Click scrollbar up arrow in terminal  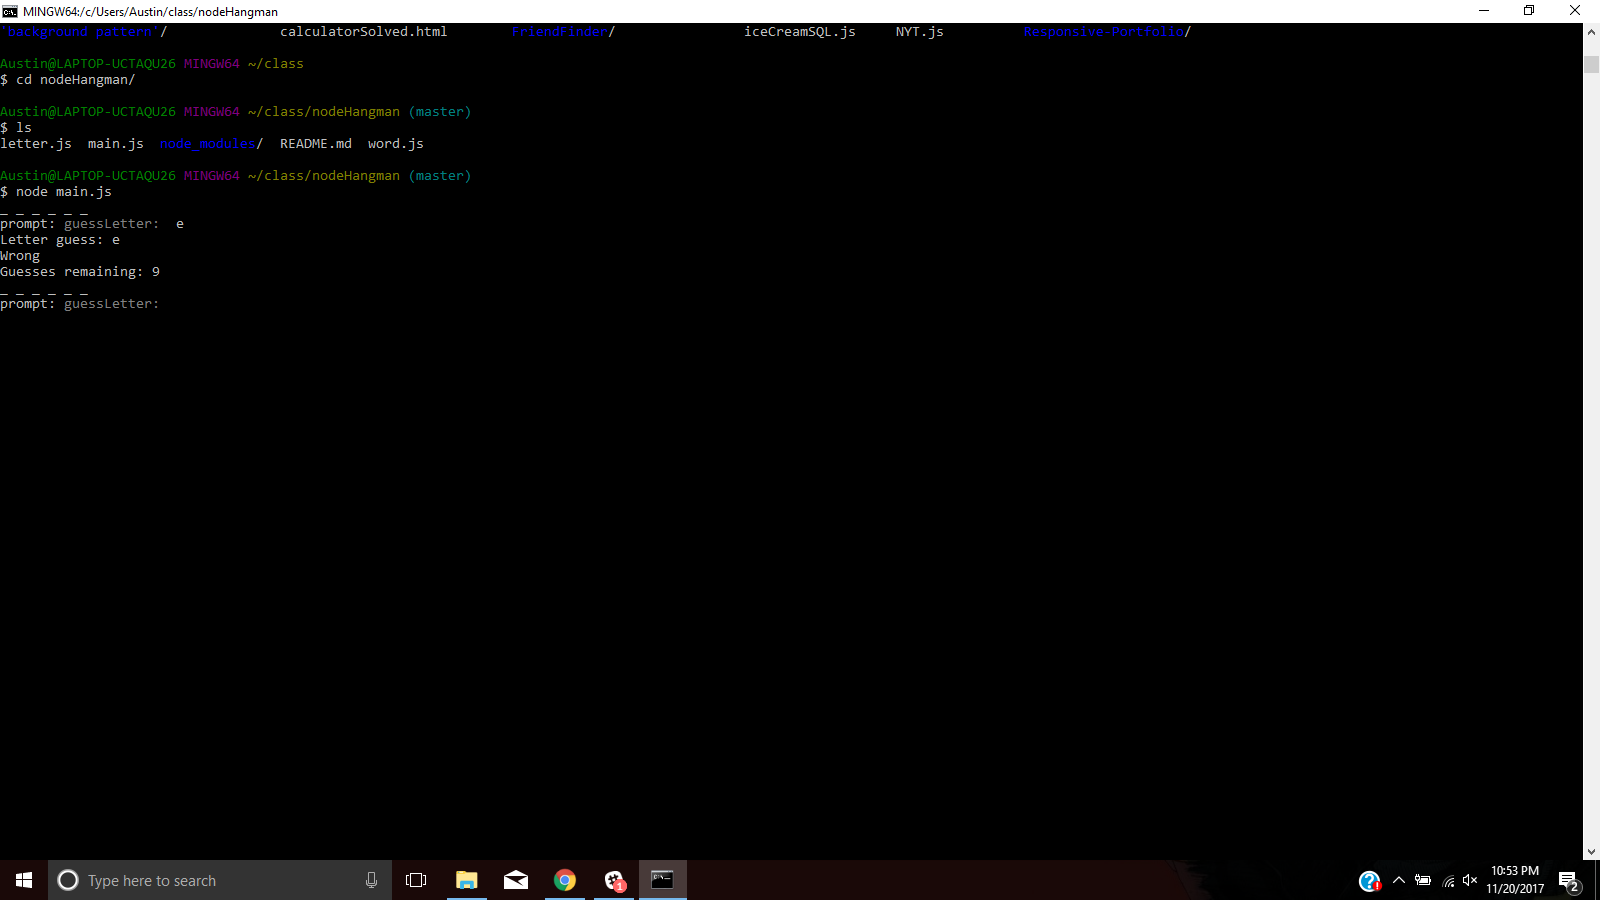[1591, 32]
